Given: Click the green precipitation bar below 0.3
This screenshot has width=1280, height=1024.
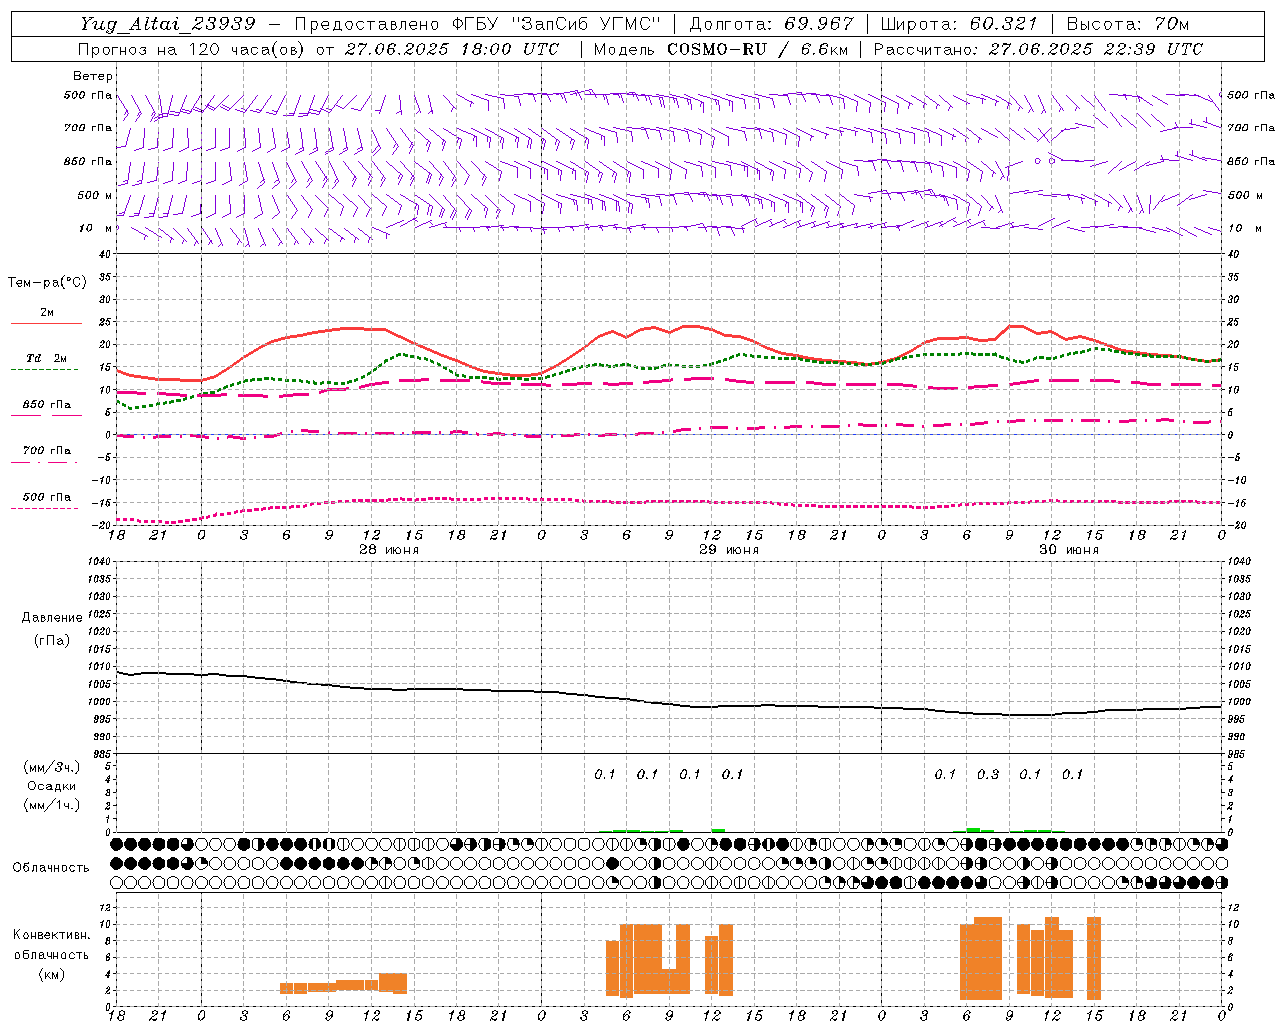Looking at the screenshot, I should [x=973, y=830].
